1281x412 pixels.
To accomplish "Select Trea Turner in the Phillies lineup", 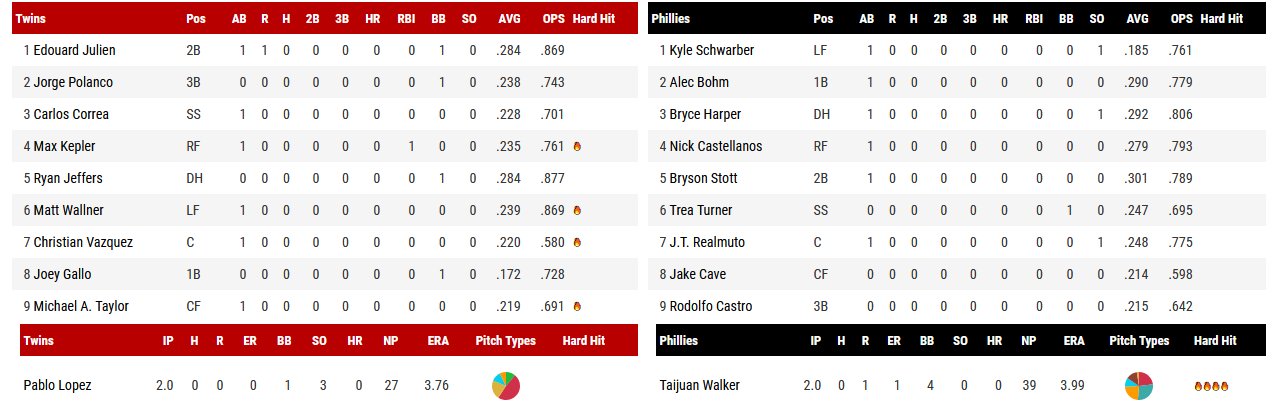I will coord(701,210).
